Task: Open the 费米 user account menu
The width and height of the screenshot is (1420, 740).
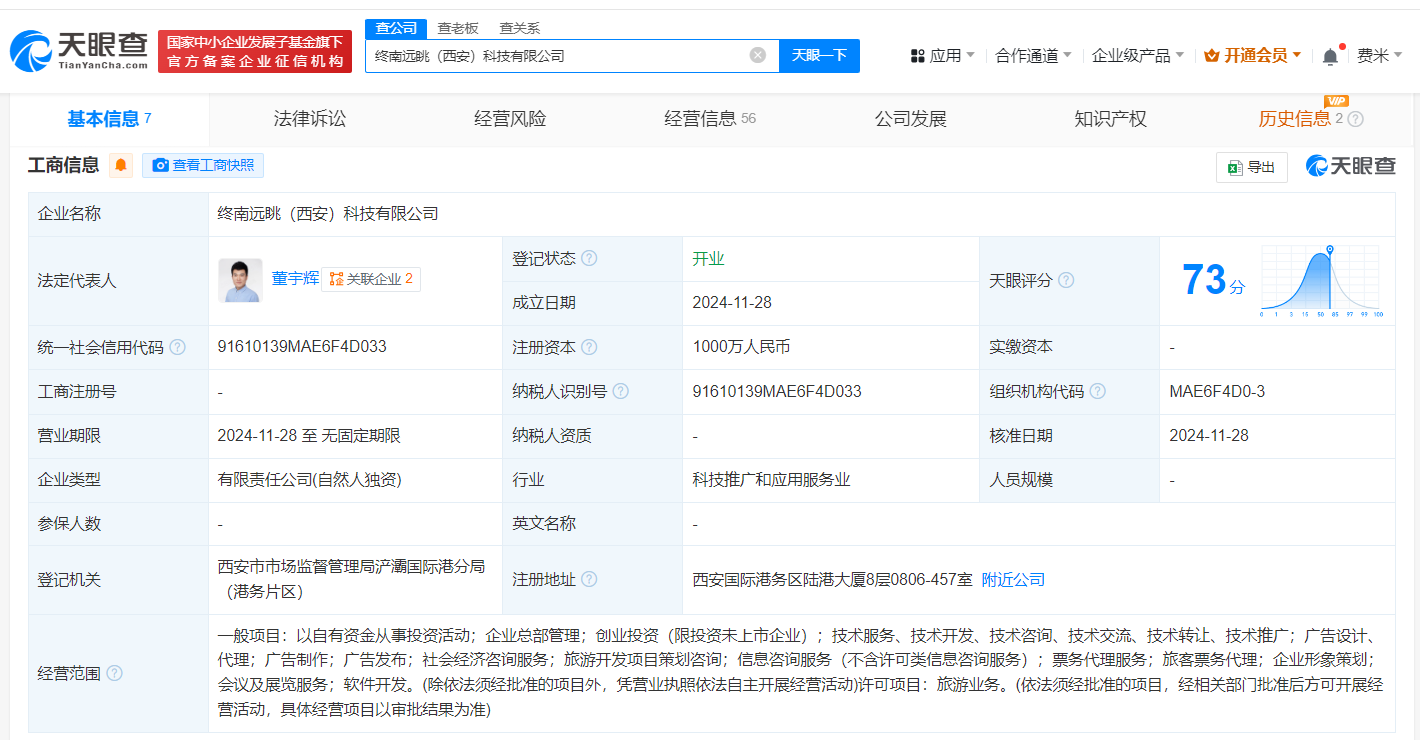Action: pyautogui.click(x=1379, y=56)
